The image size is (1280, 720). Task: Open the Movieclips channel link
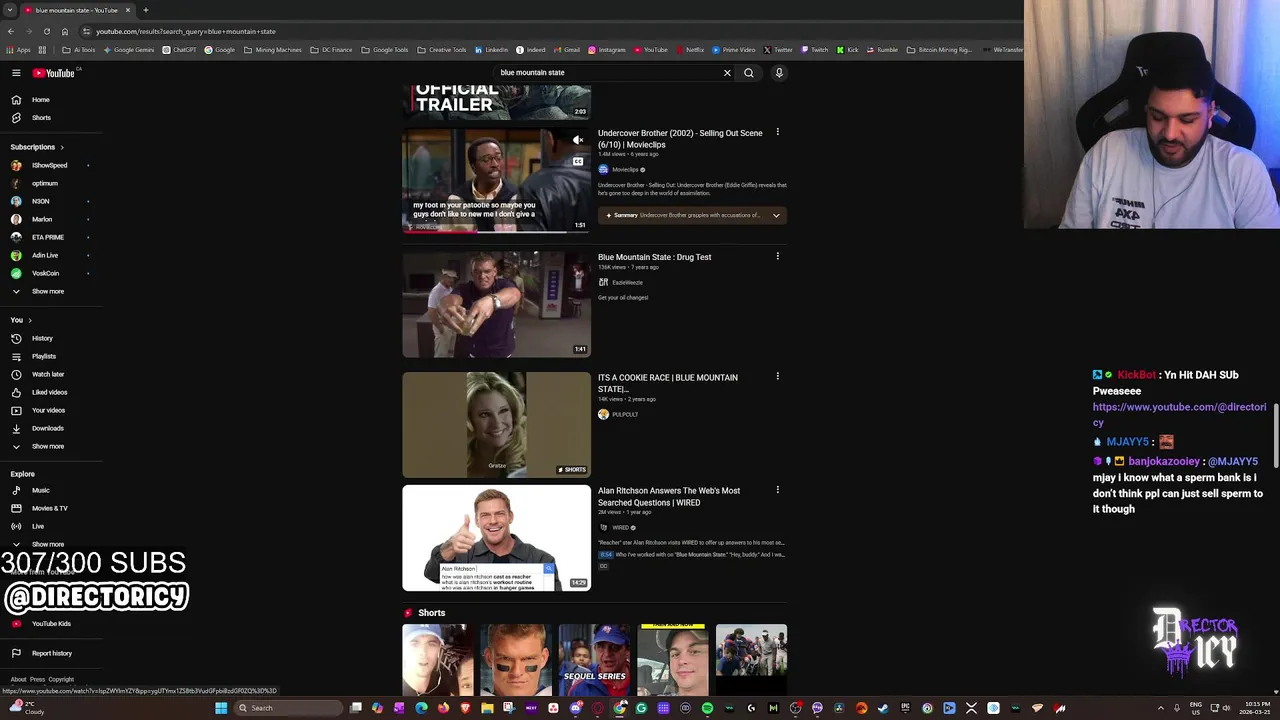tap(624, 169)
